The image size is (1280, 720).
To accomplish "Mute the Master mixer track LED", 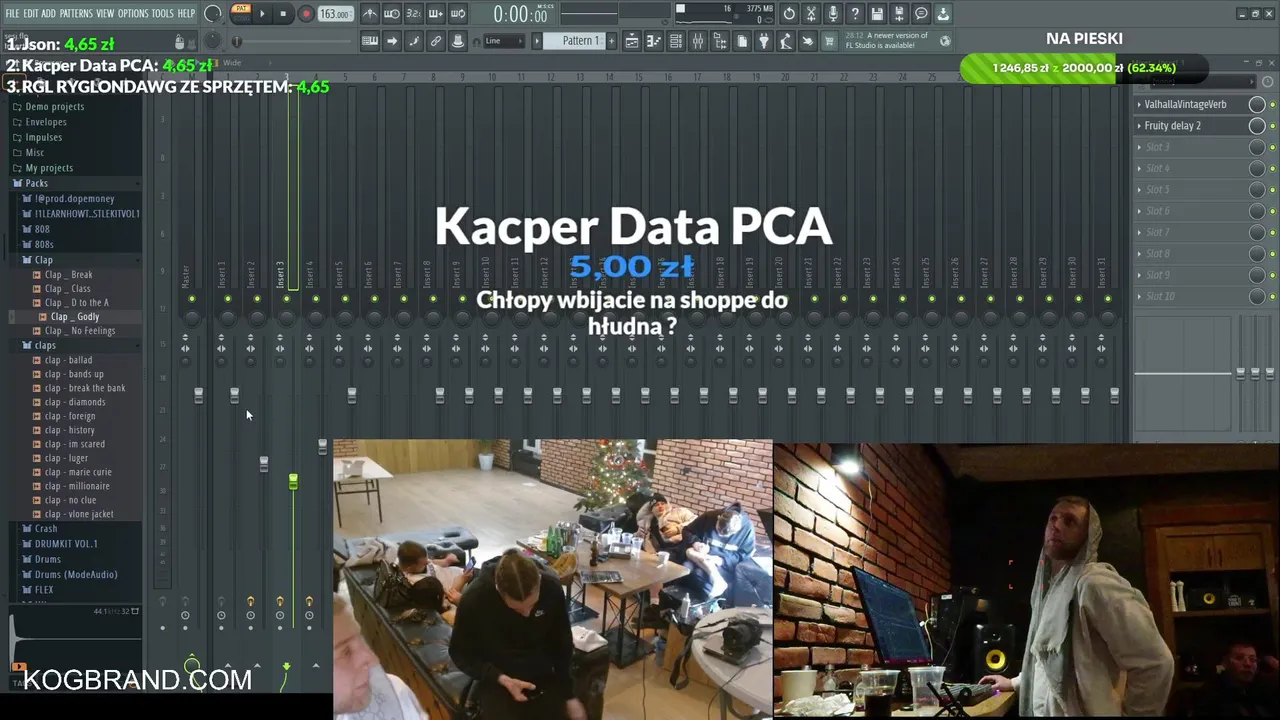I will [x=192, y=299].
